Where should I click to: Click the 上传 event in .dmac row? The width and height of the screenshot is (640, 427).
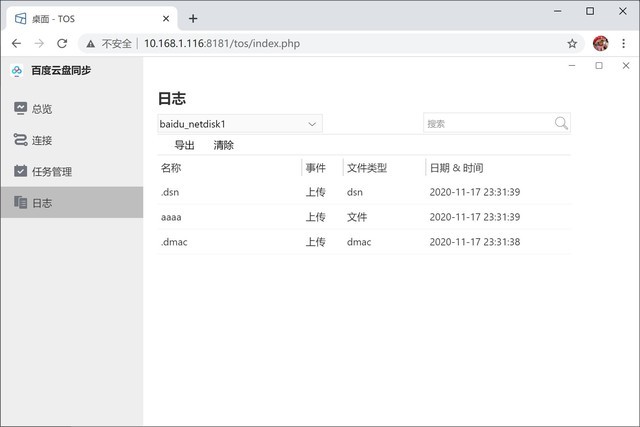click(316, 242)
